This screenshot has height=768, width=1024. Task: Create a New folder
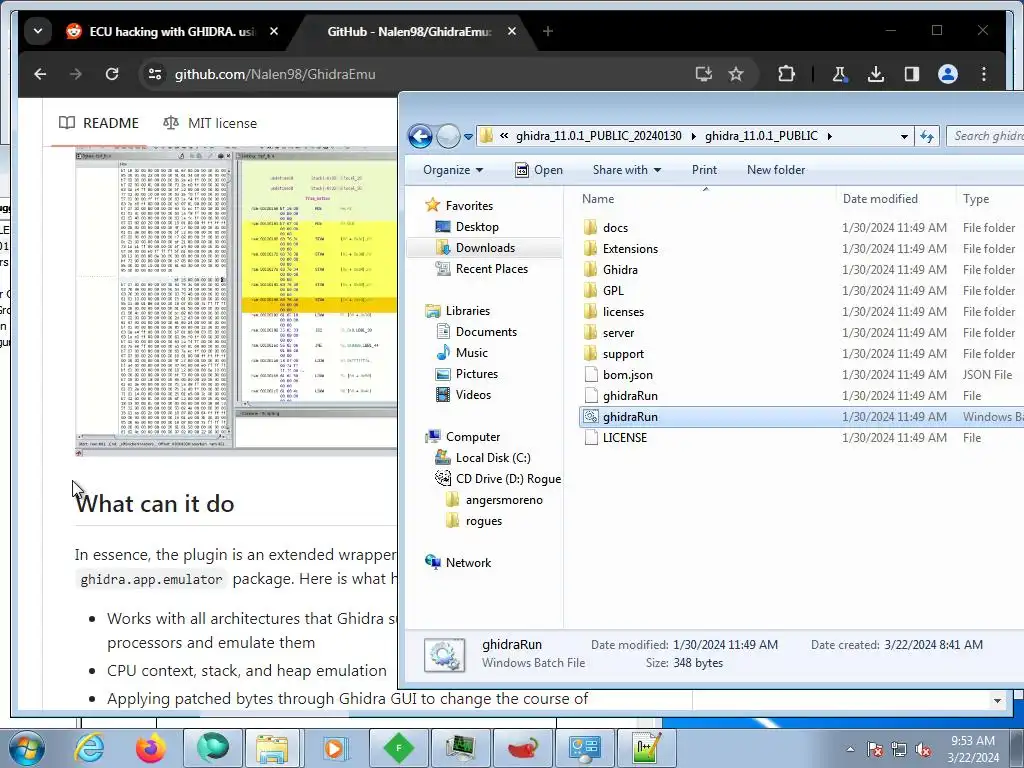776,170
